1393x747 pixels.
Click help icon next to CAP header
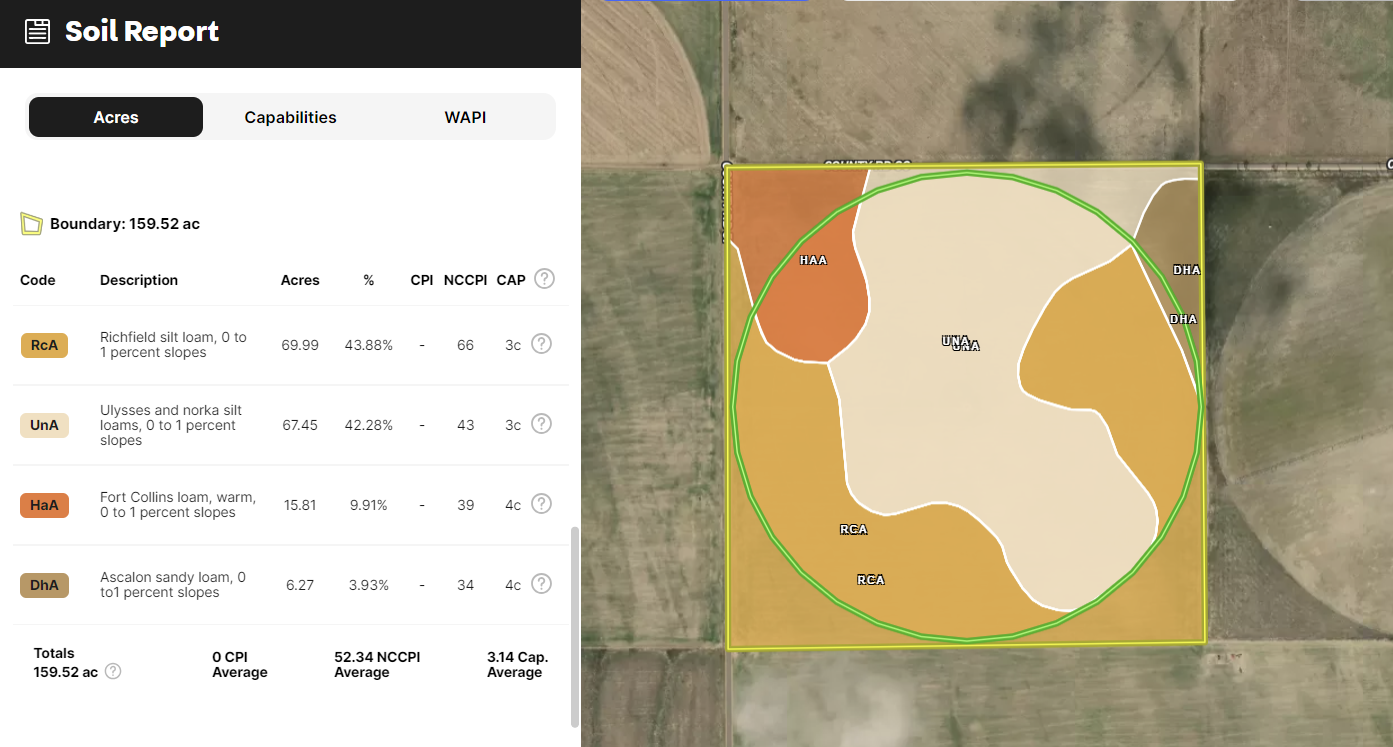point(544,279)
